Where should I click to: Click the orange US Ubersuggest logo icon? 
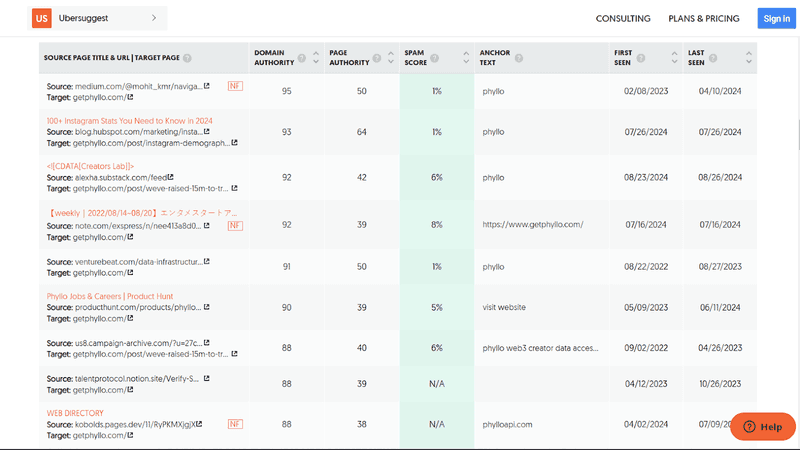click(41, 18)
